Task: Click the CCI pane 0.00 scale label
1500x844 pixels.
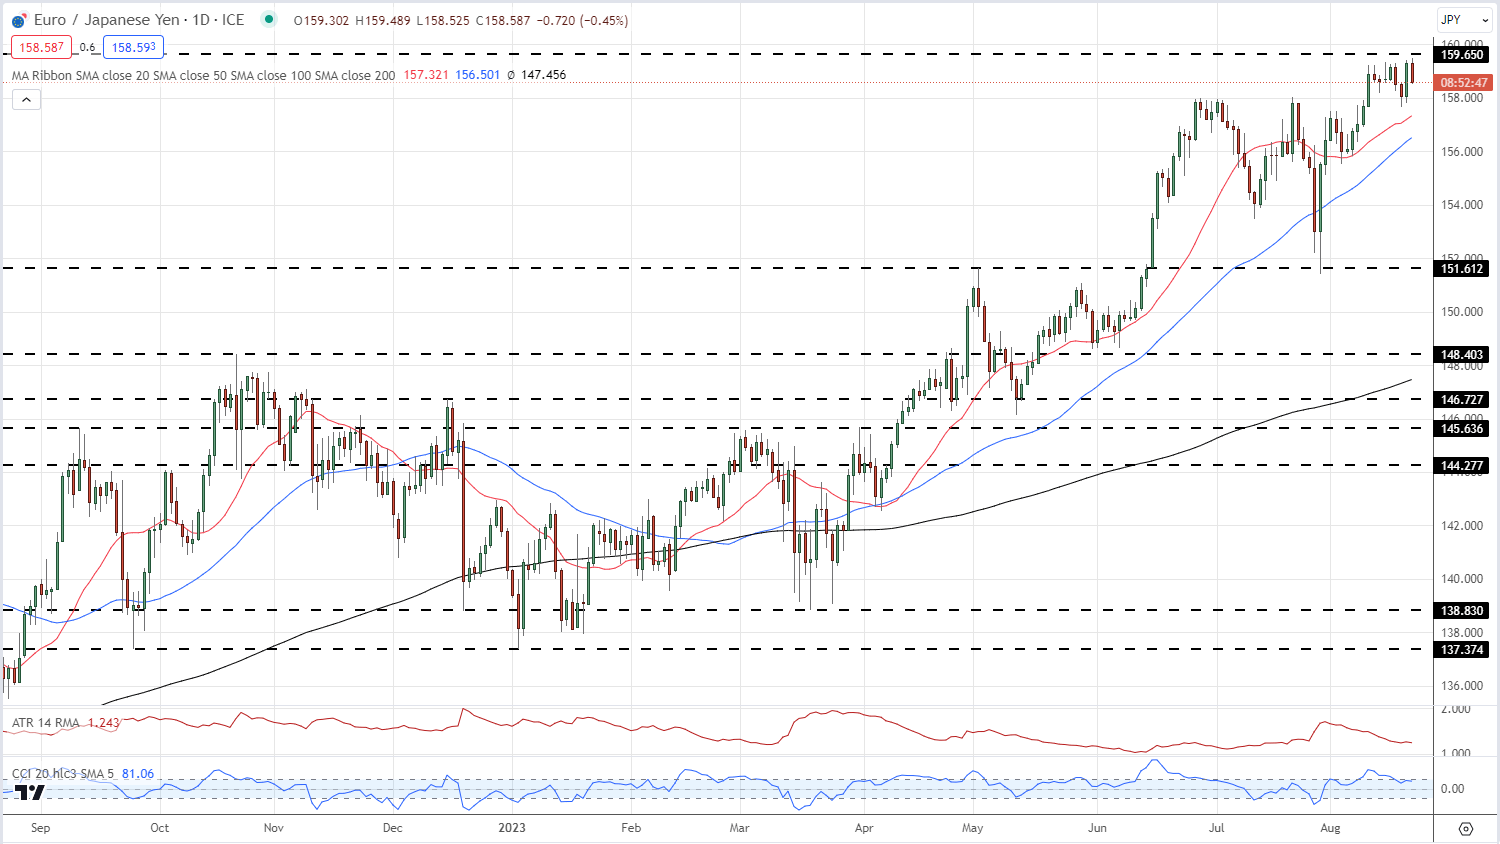Action: 1452,789
